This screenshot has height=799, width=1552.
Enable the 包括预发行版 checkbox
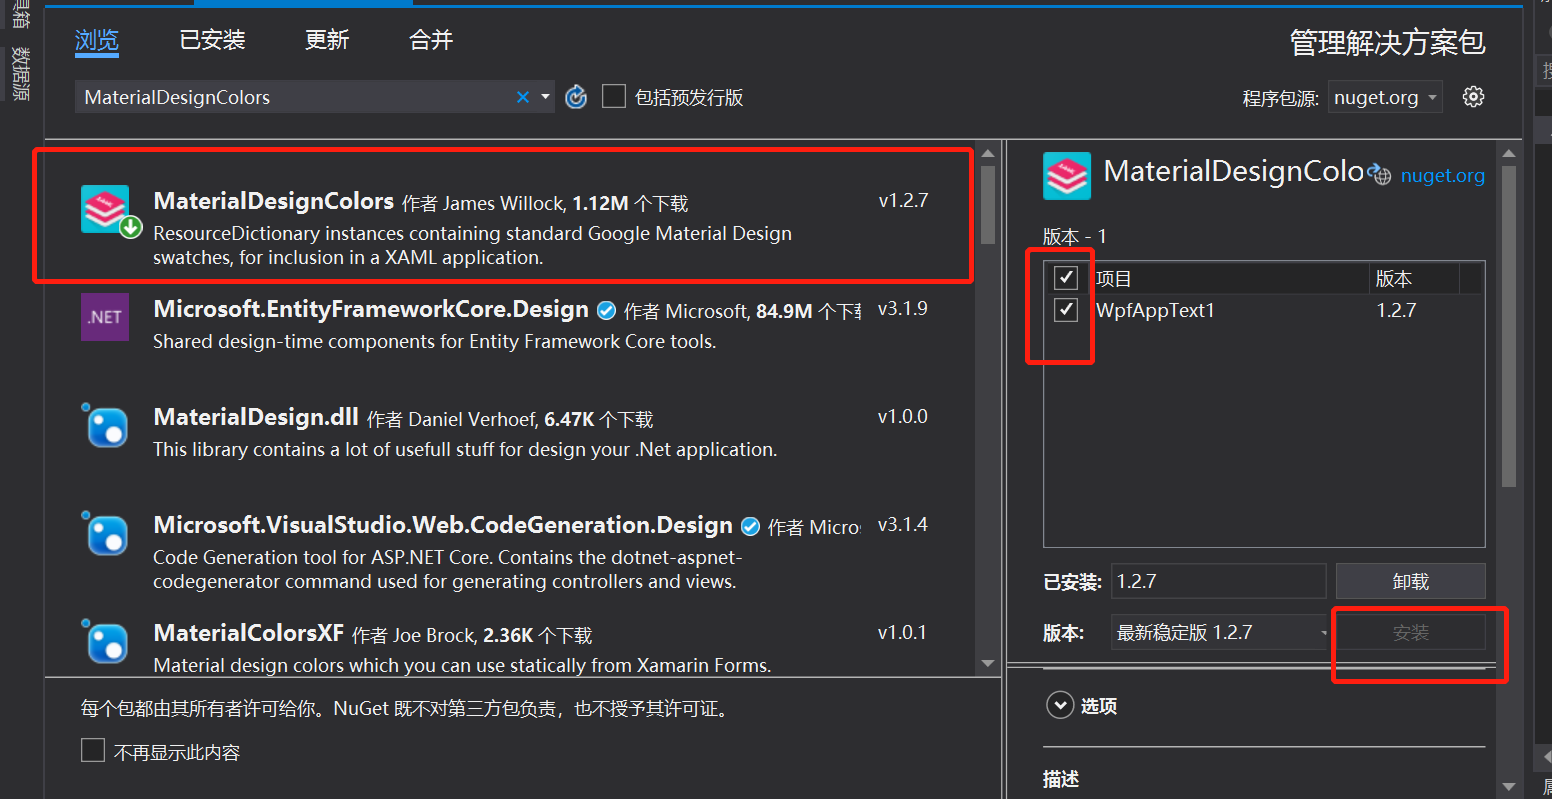614,96
